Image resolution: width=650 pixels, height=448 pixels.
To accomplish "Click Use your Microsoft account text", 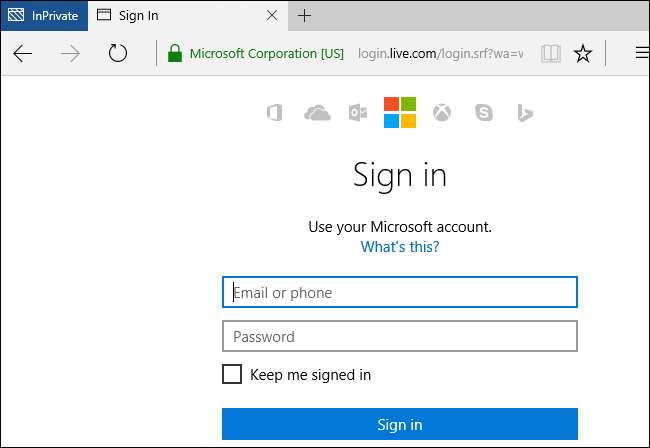I will pyautogui.click(x=400, y=227).
